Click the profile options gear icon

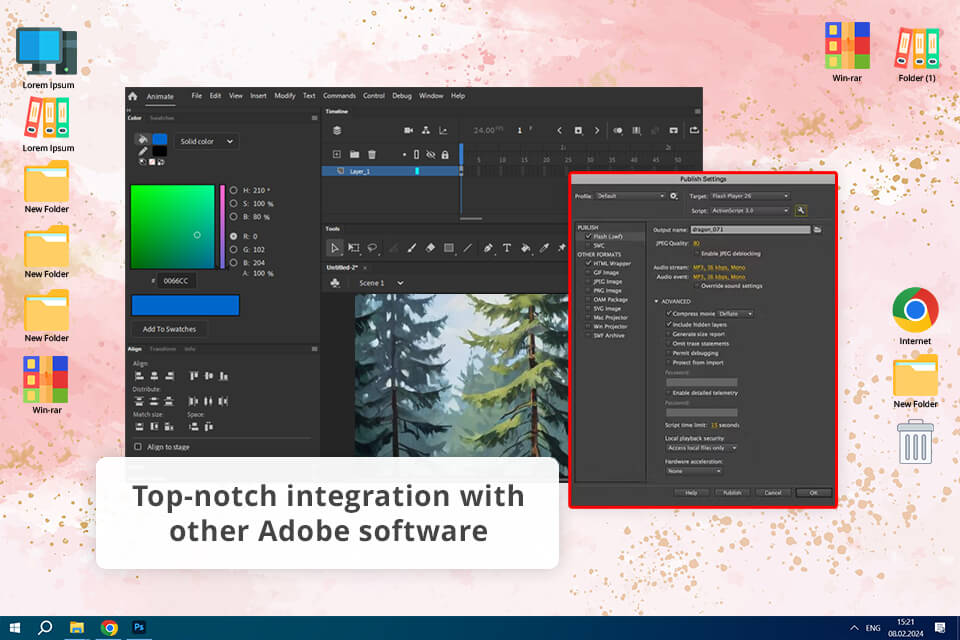[x=673, y=196]
